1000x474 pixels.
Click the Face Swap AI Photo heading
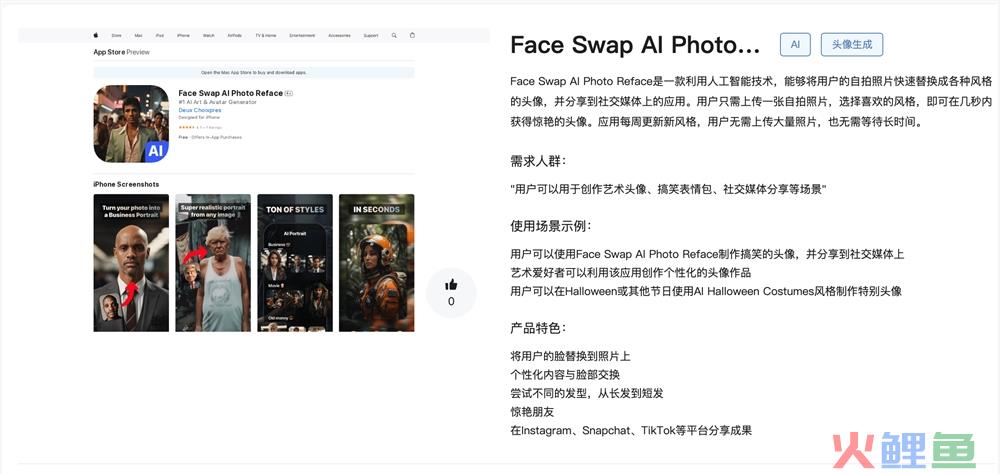(635, 45)
